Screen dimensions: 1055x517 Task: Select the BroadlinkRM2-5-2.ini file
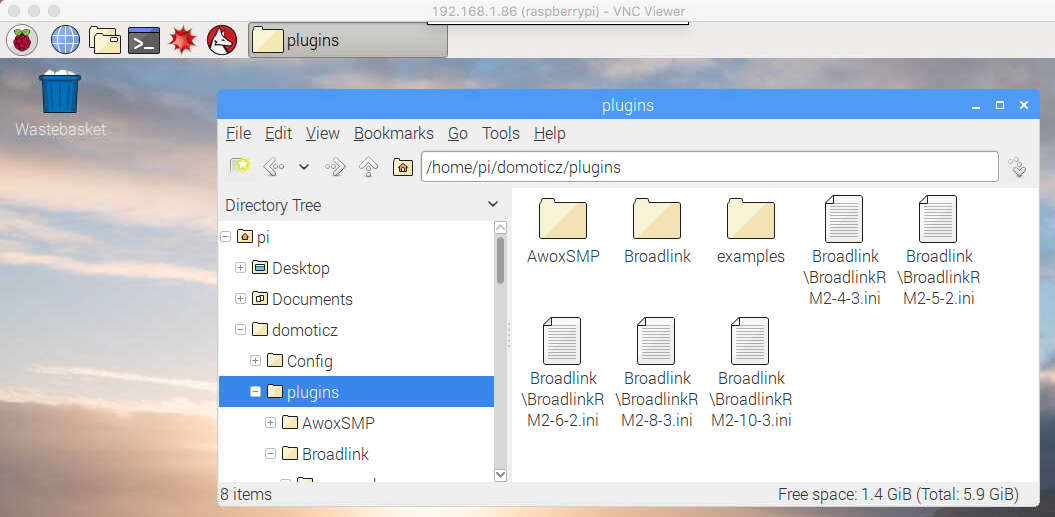point(939,250)
